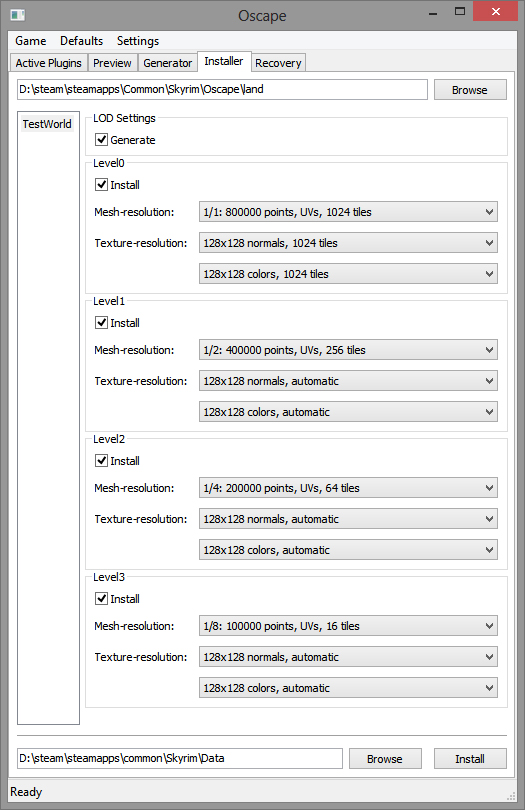
Task: Browse for the Oscape land source folder
Action: 470,90
